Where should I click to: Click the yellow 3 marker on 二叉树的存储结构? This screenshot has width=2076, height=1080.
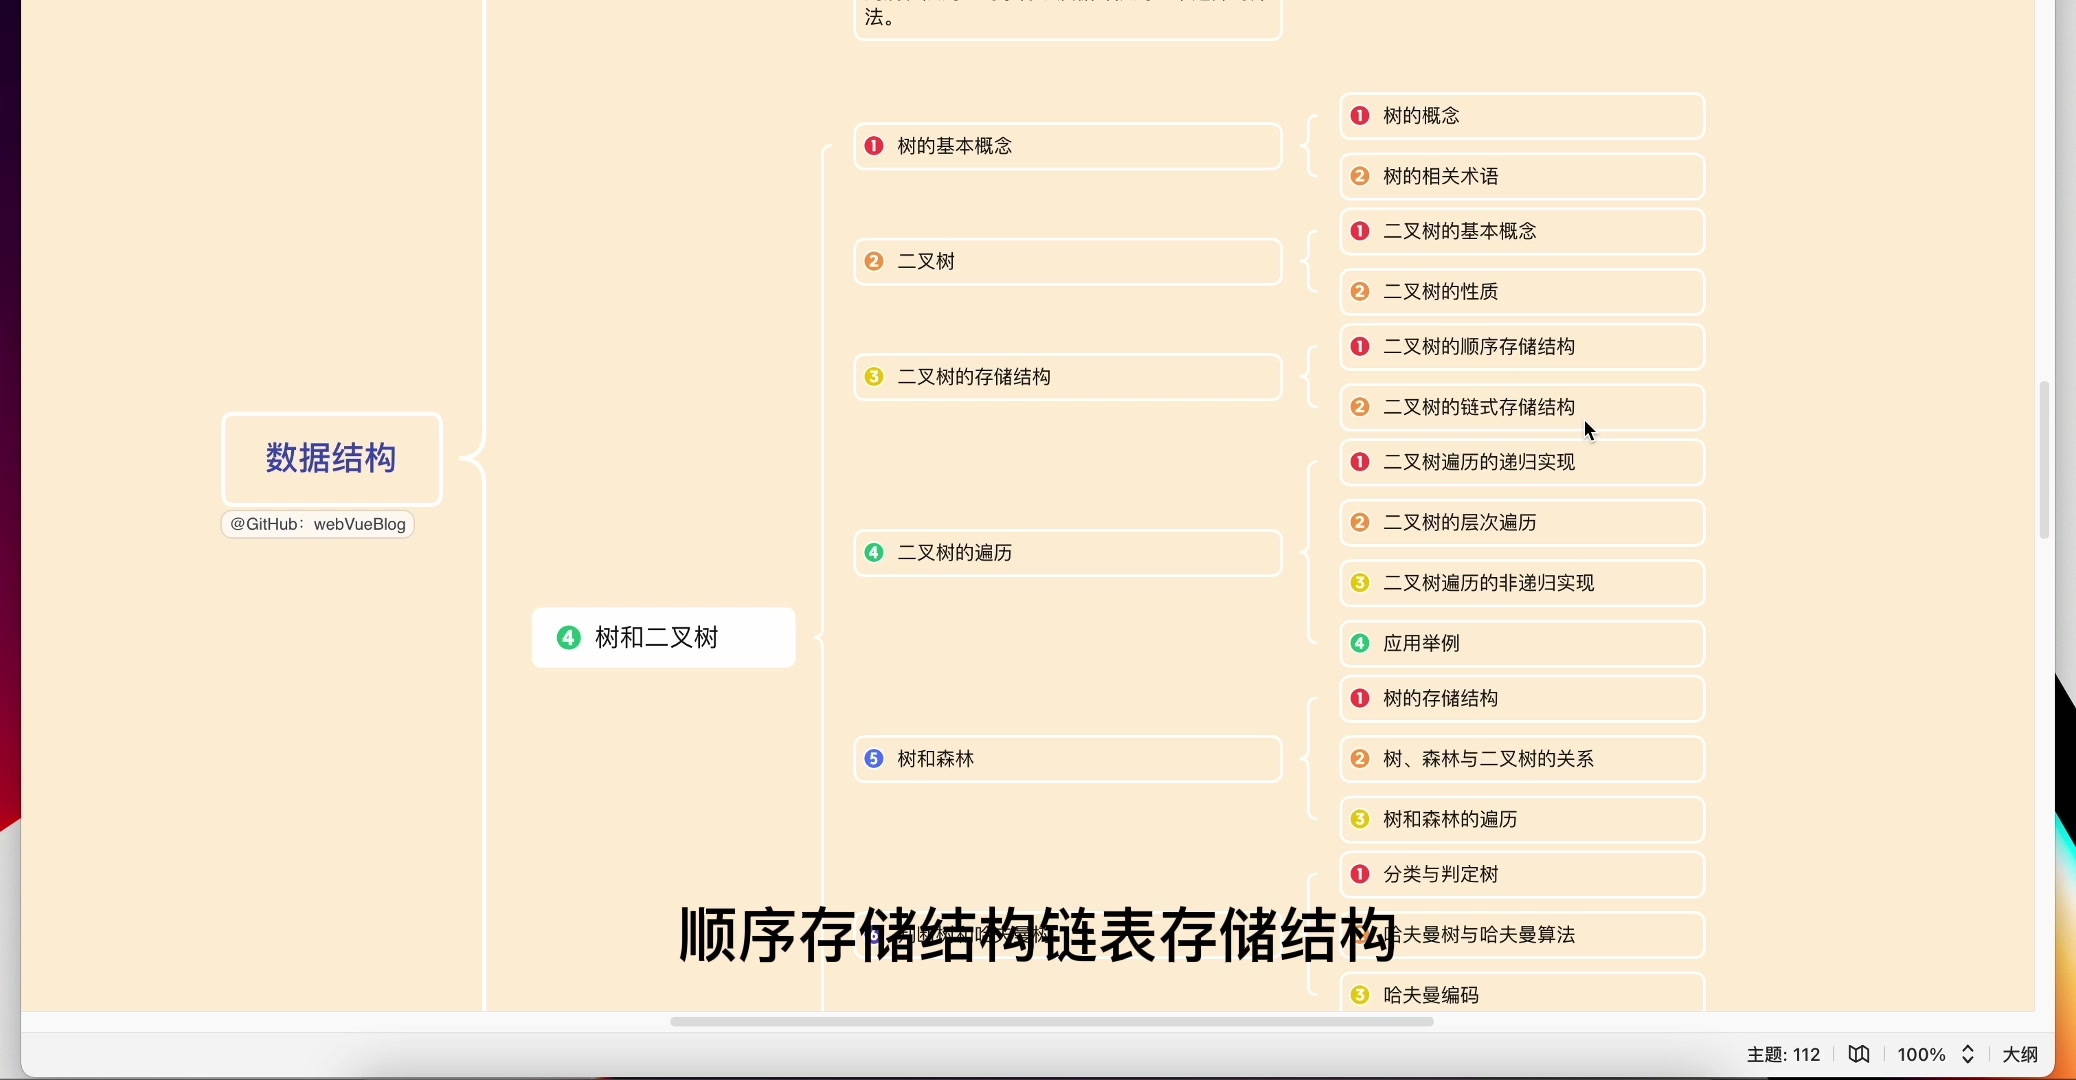(x=874, y=377)
